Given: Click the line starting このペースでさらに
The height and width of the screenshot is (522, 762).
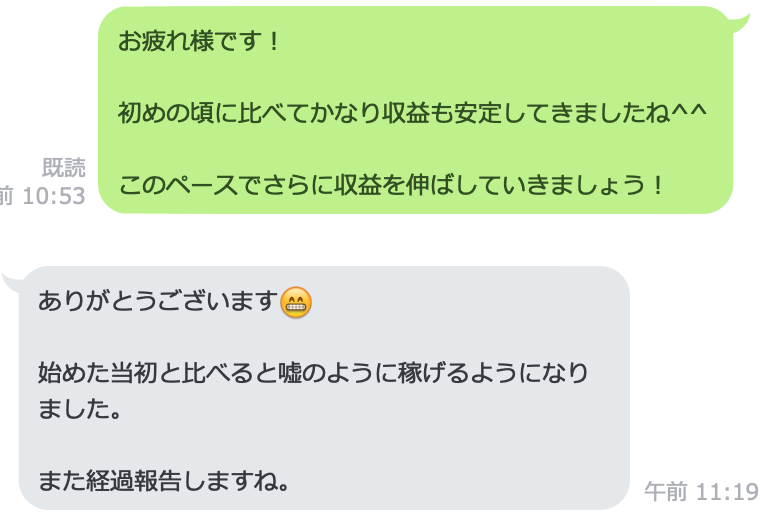Looking at the screenshot, I should [391, 185].
